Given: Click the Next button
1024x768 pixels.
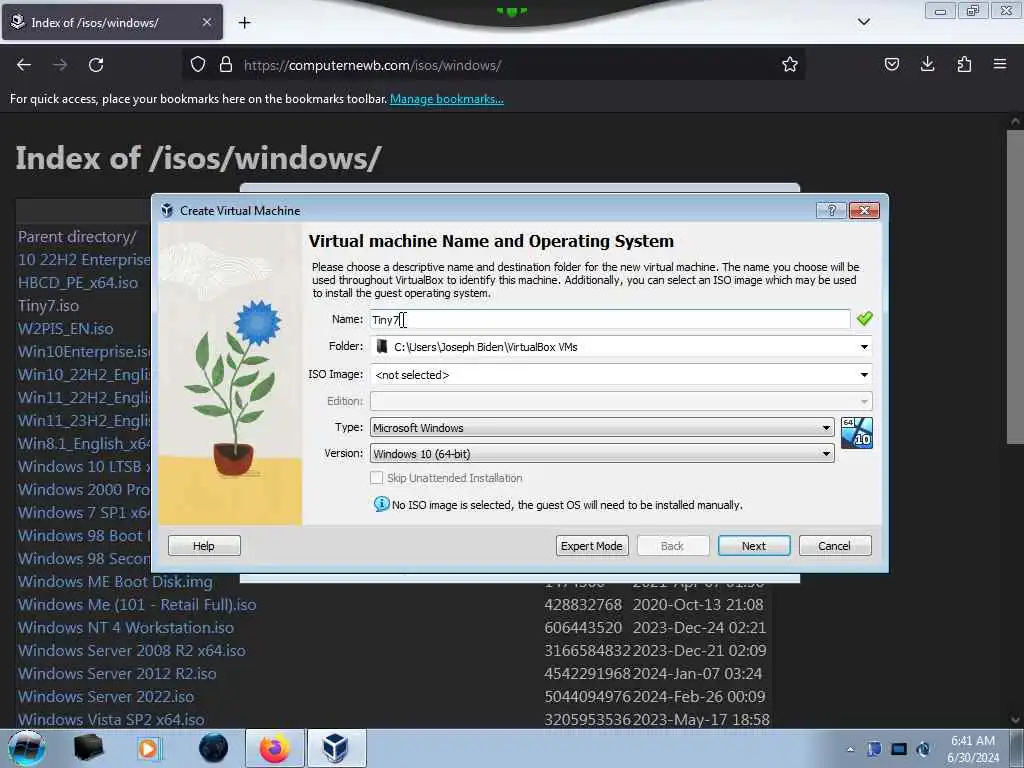Looking at the screenshot, I should click(x=754, y=546).
